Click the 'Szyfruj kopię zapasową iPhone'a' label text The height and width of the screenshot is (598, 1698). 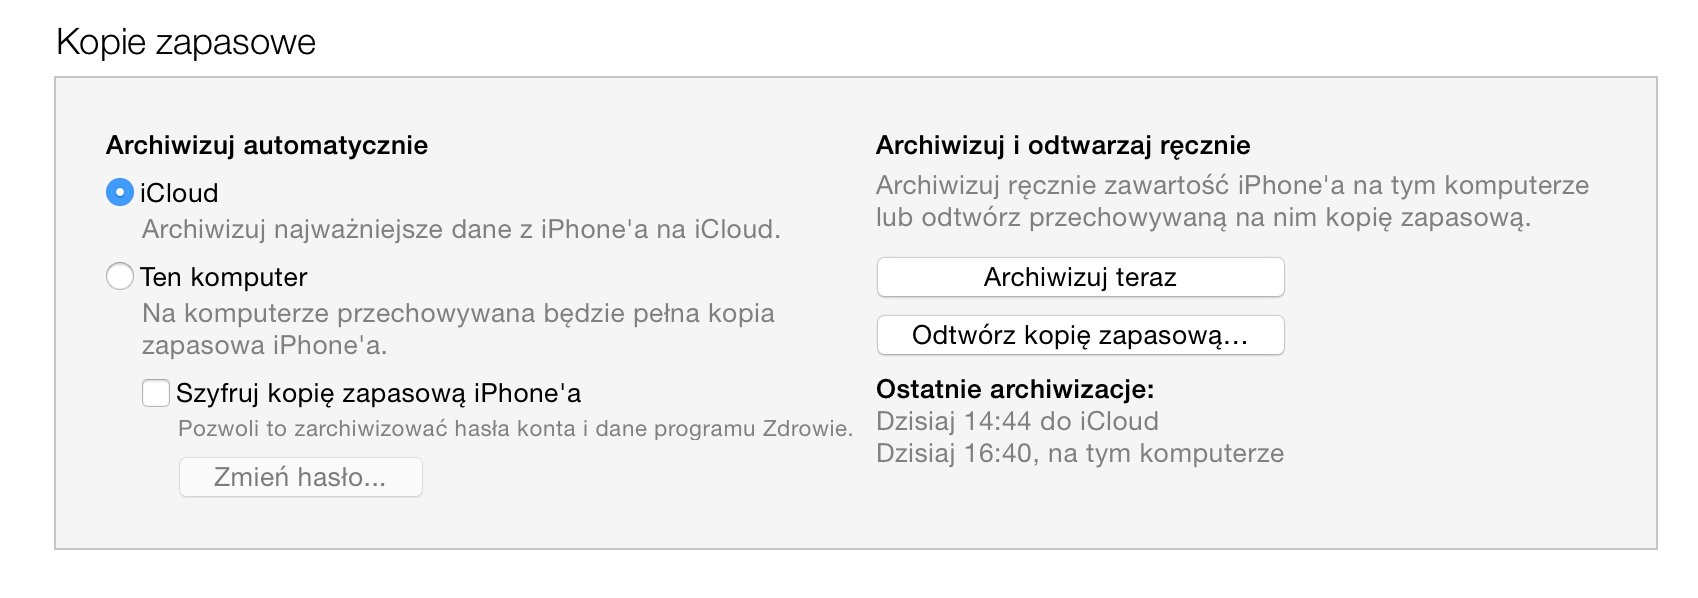378,393
